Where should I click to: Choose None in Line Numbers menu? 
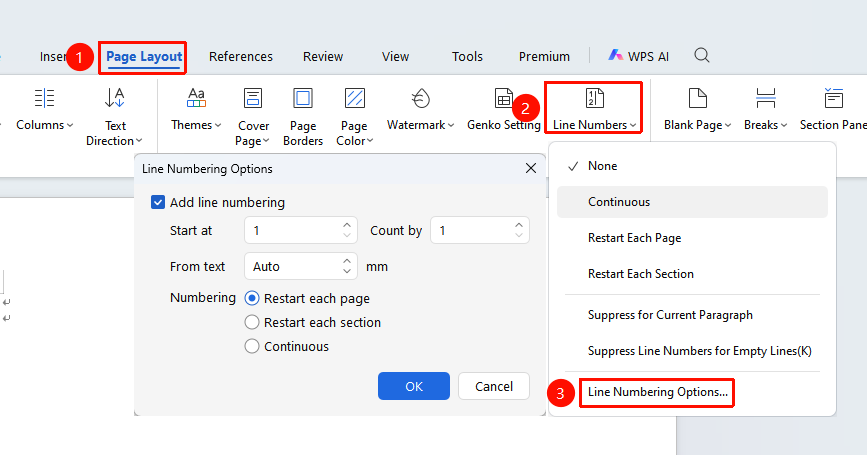692,166
